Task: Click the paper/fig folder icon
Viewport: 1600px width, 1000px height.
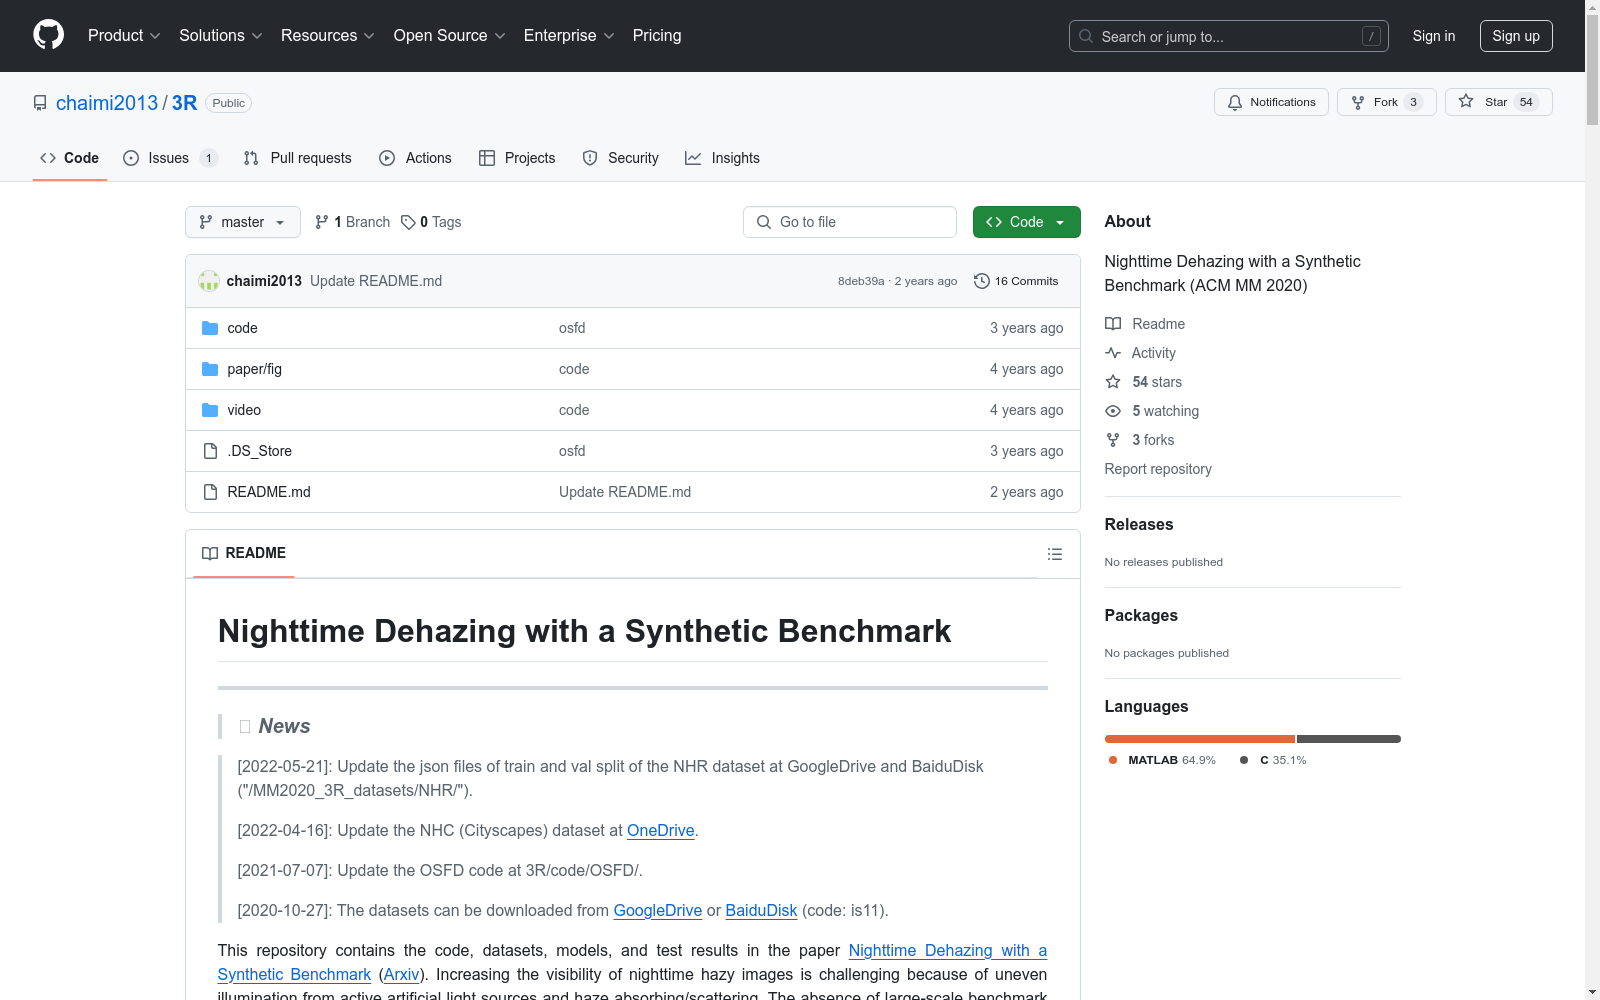Action: tap(210, 369)
